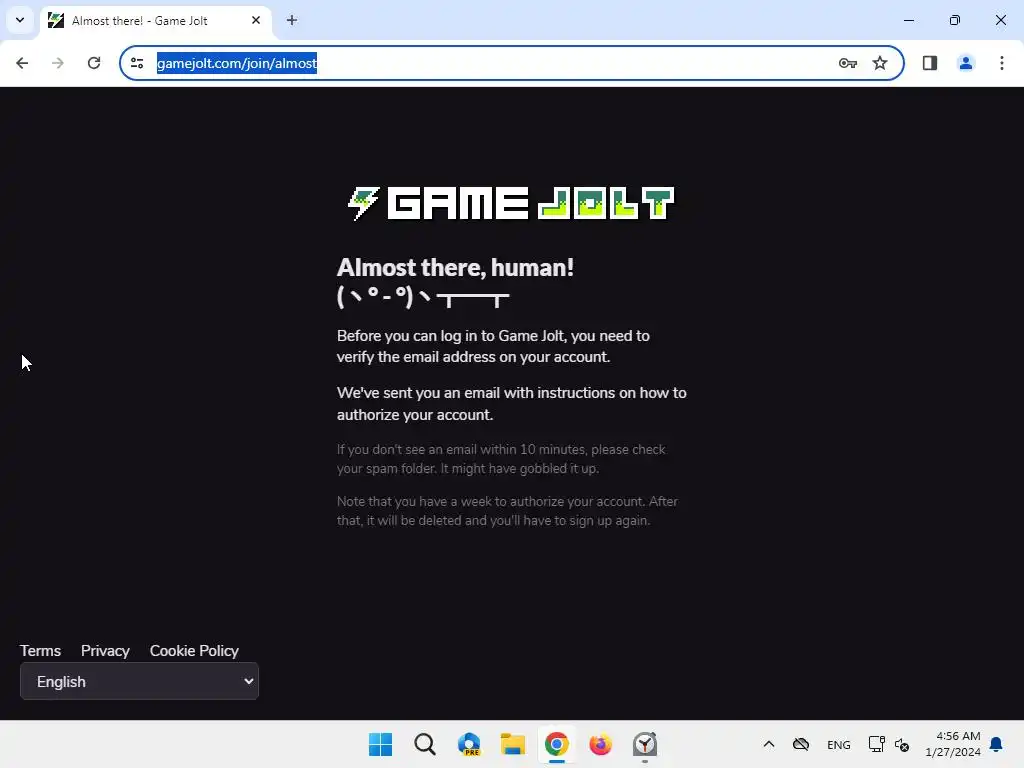The image size is (1024, 768).
Task: View site information icon in address bar
Action: 137,63
